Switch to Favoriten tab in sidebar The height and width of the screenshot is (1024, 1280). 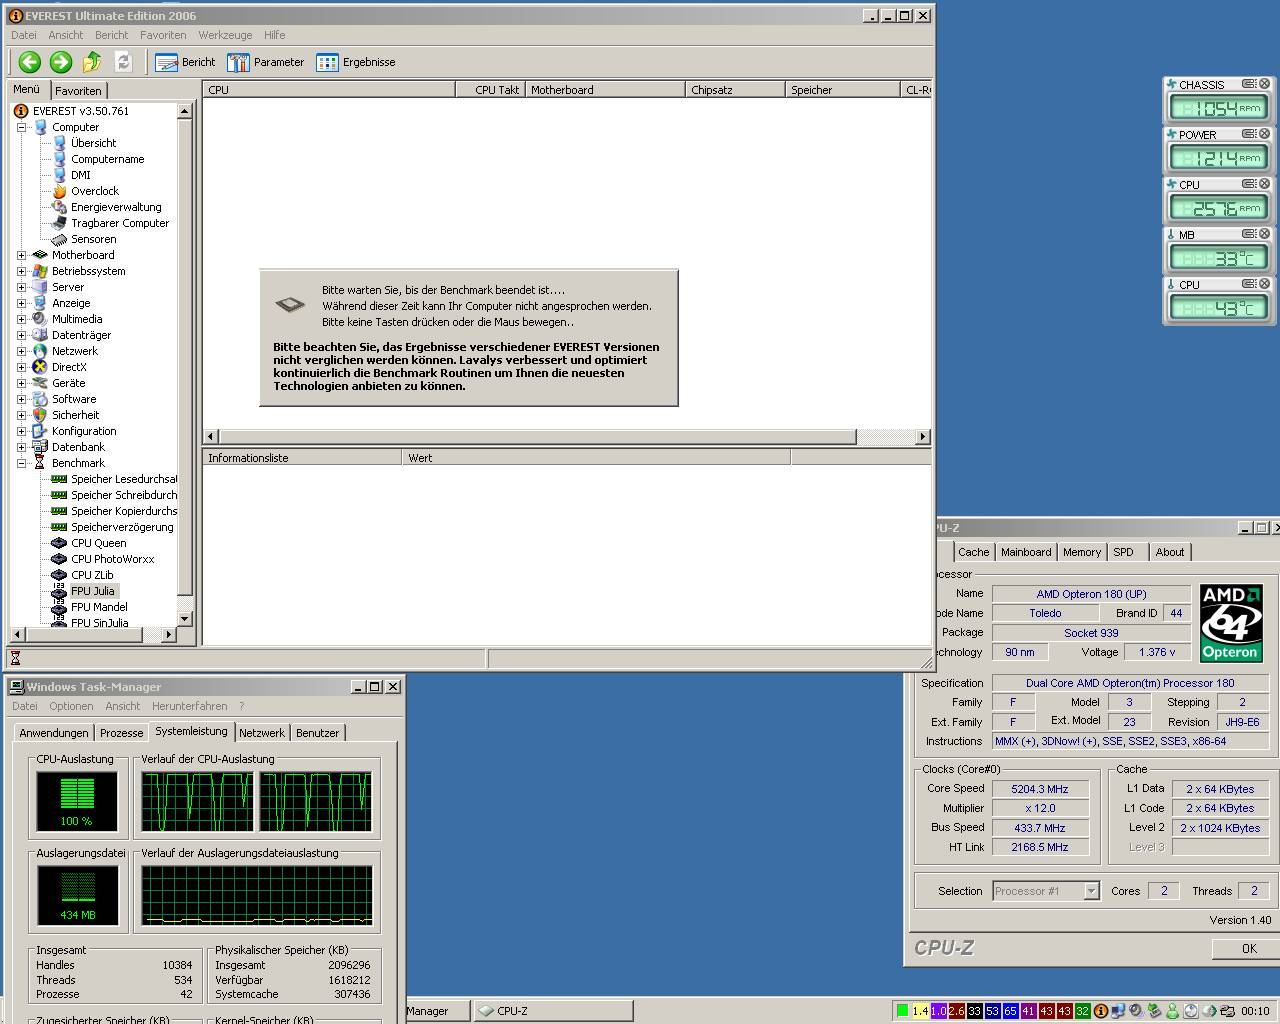pos(78,90)
